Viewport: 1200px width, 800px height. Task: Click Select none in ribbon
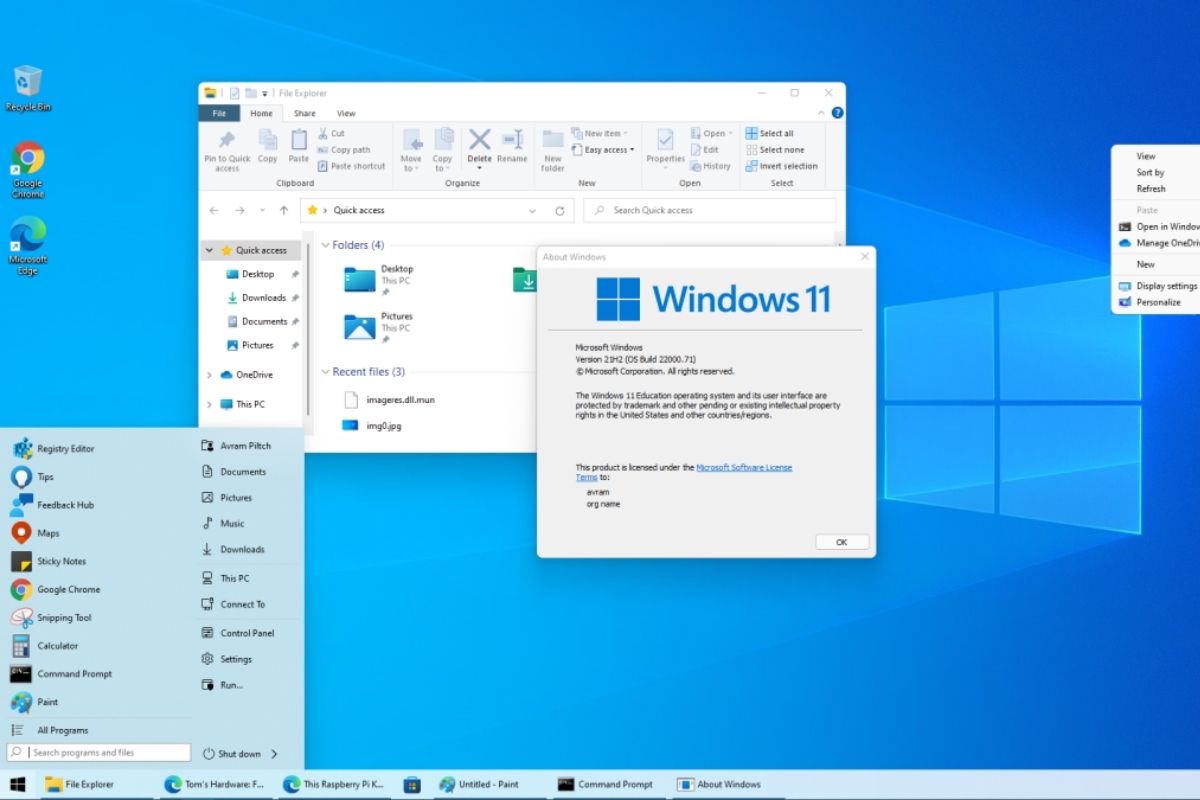coord(775,150)
